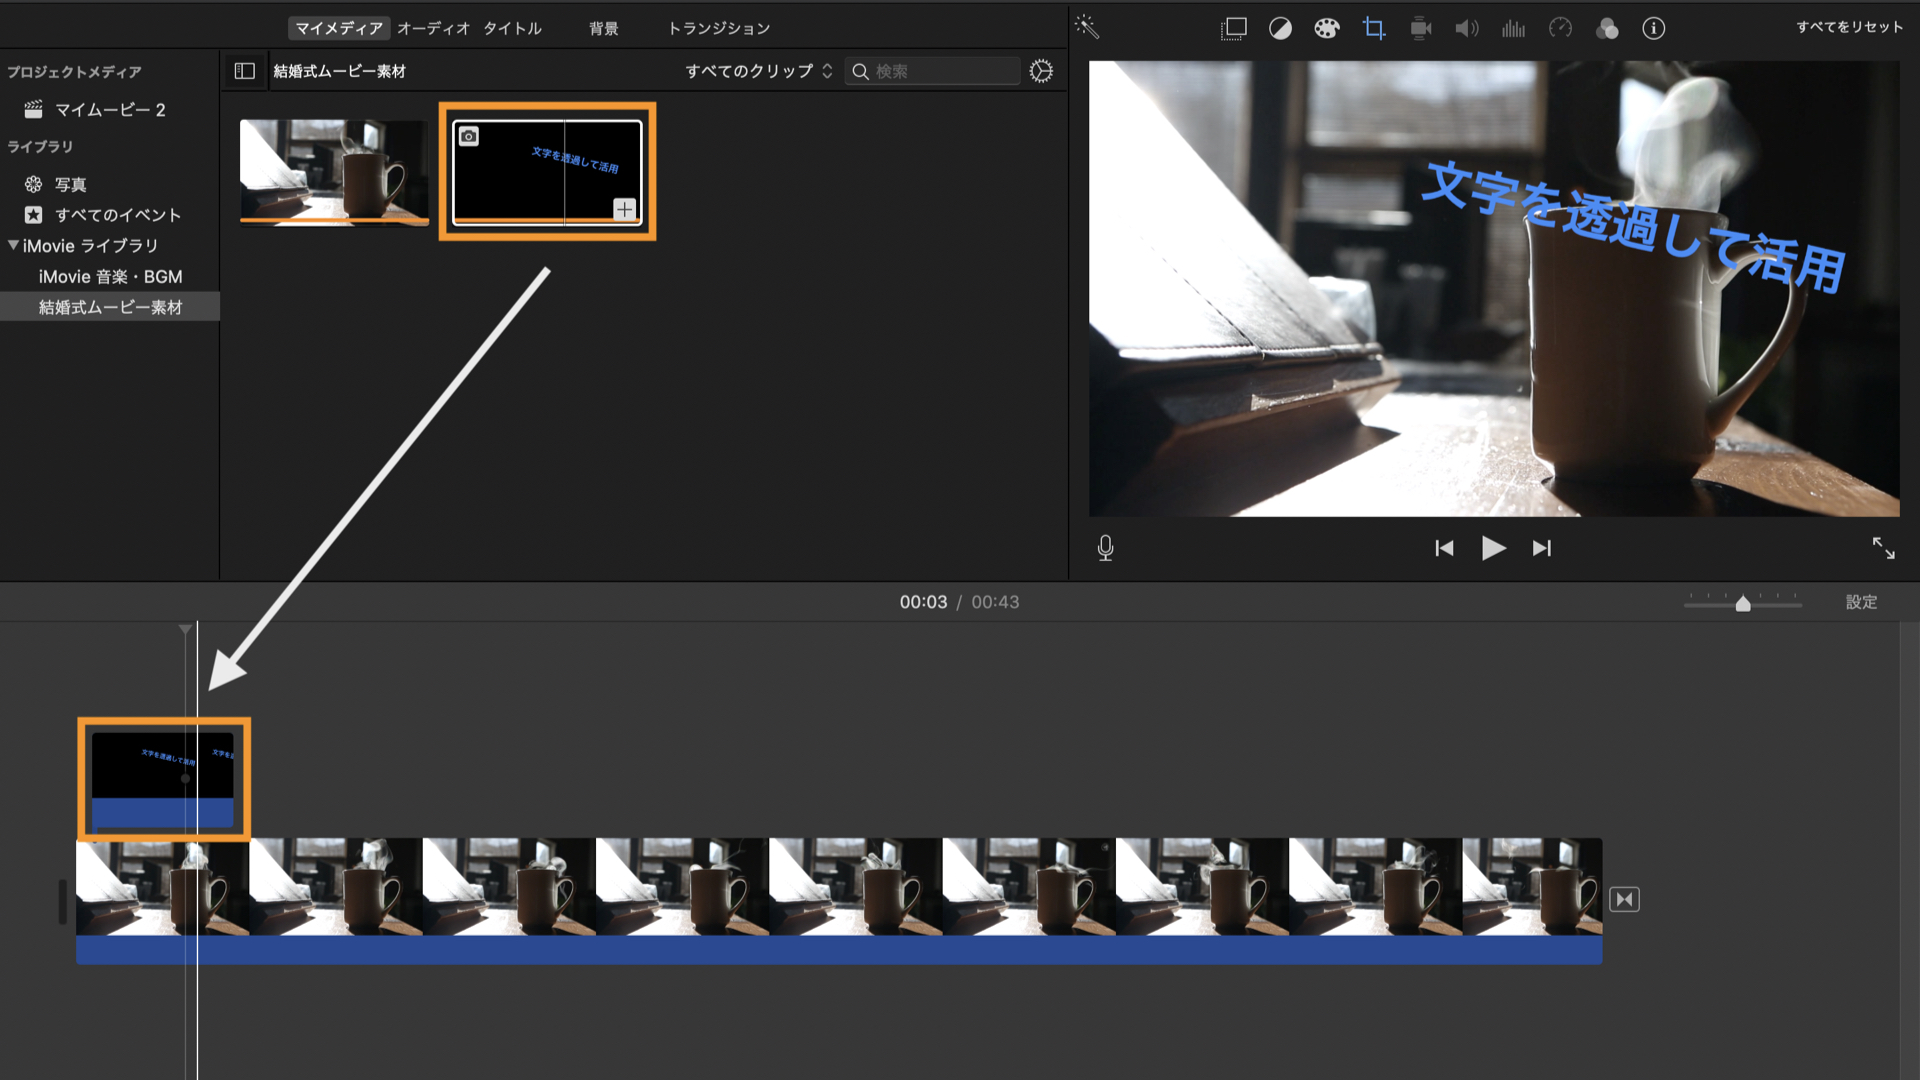
Task: Click the magic wand auto-enhance icon
Action: (x=1087, y=27)
